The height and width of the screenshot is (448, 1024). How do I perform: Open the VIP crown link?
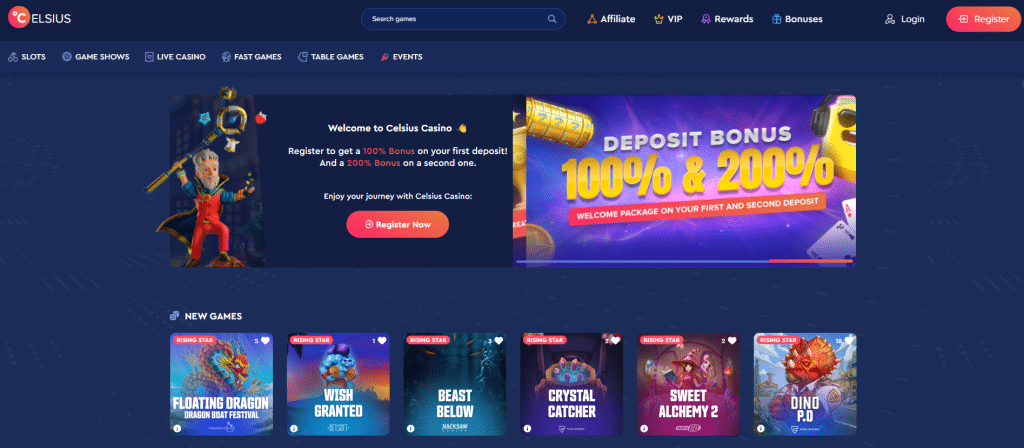(668, 19)
